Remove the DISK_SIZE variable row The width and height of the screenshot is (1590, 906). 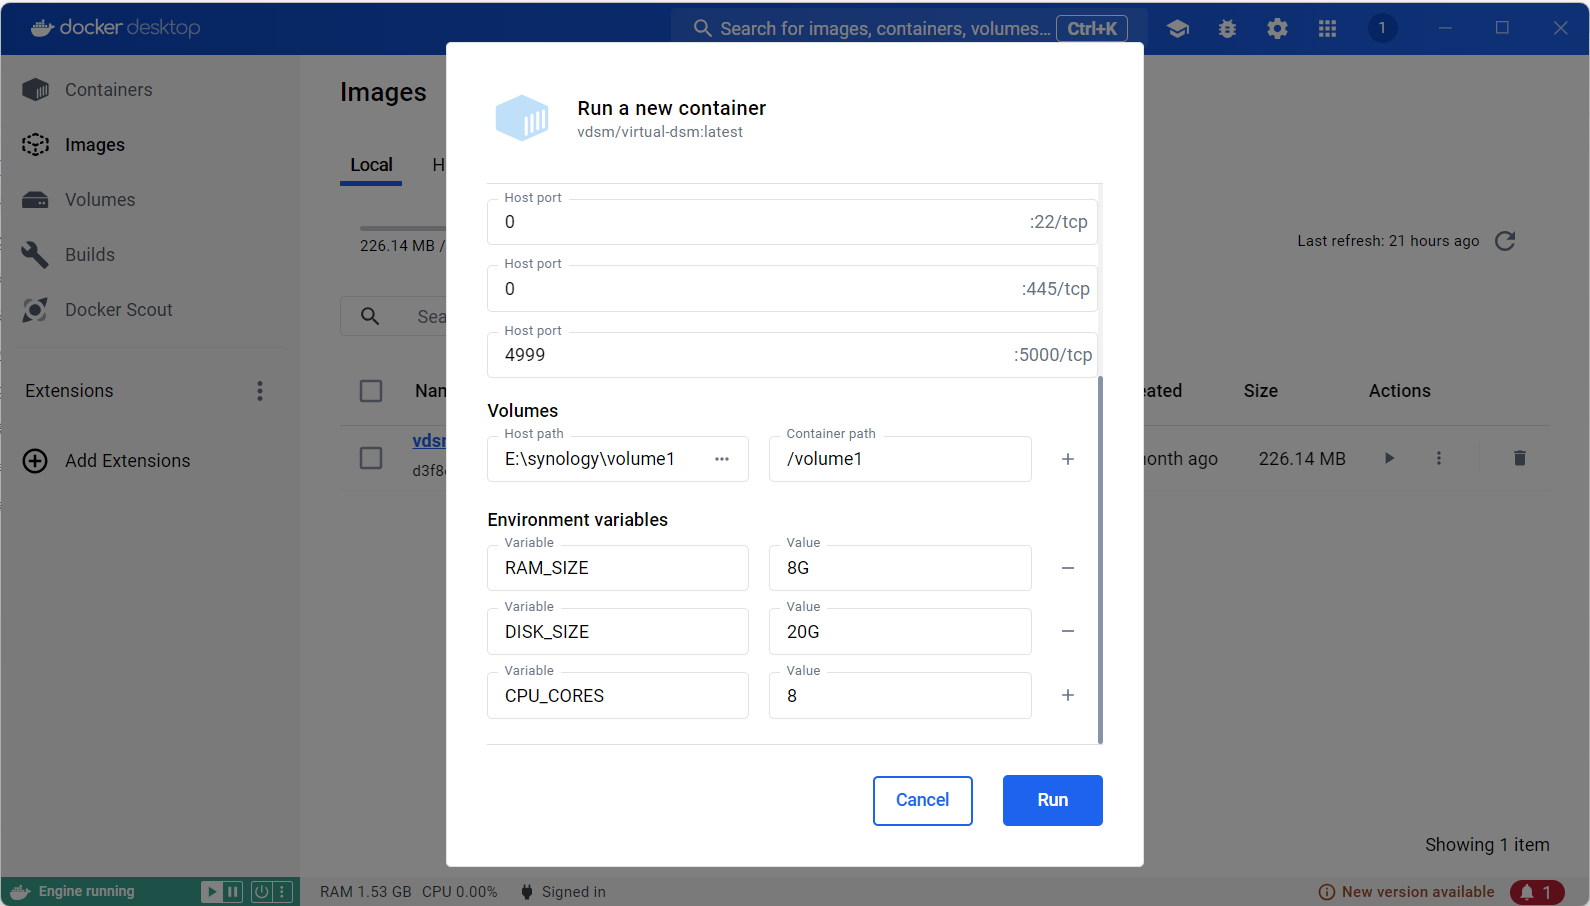point(1068,631)
